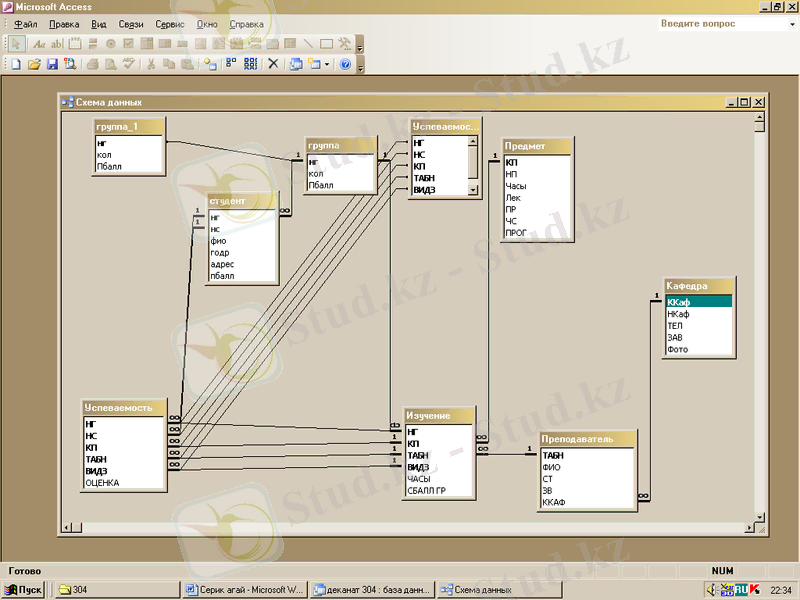Click the Пуск start button
Screen dimensions: 800x600
coord(23,589)
